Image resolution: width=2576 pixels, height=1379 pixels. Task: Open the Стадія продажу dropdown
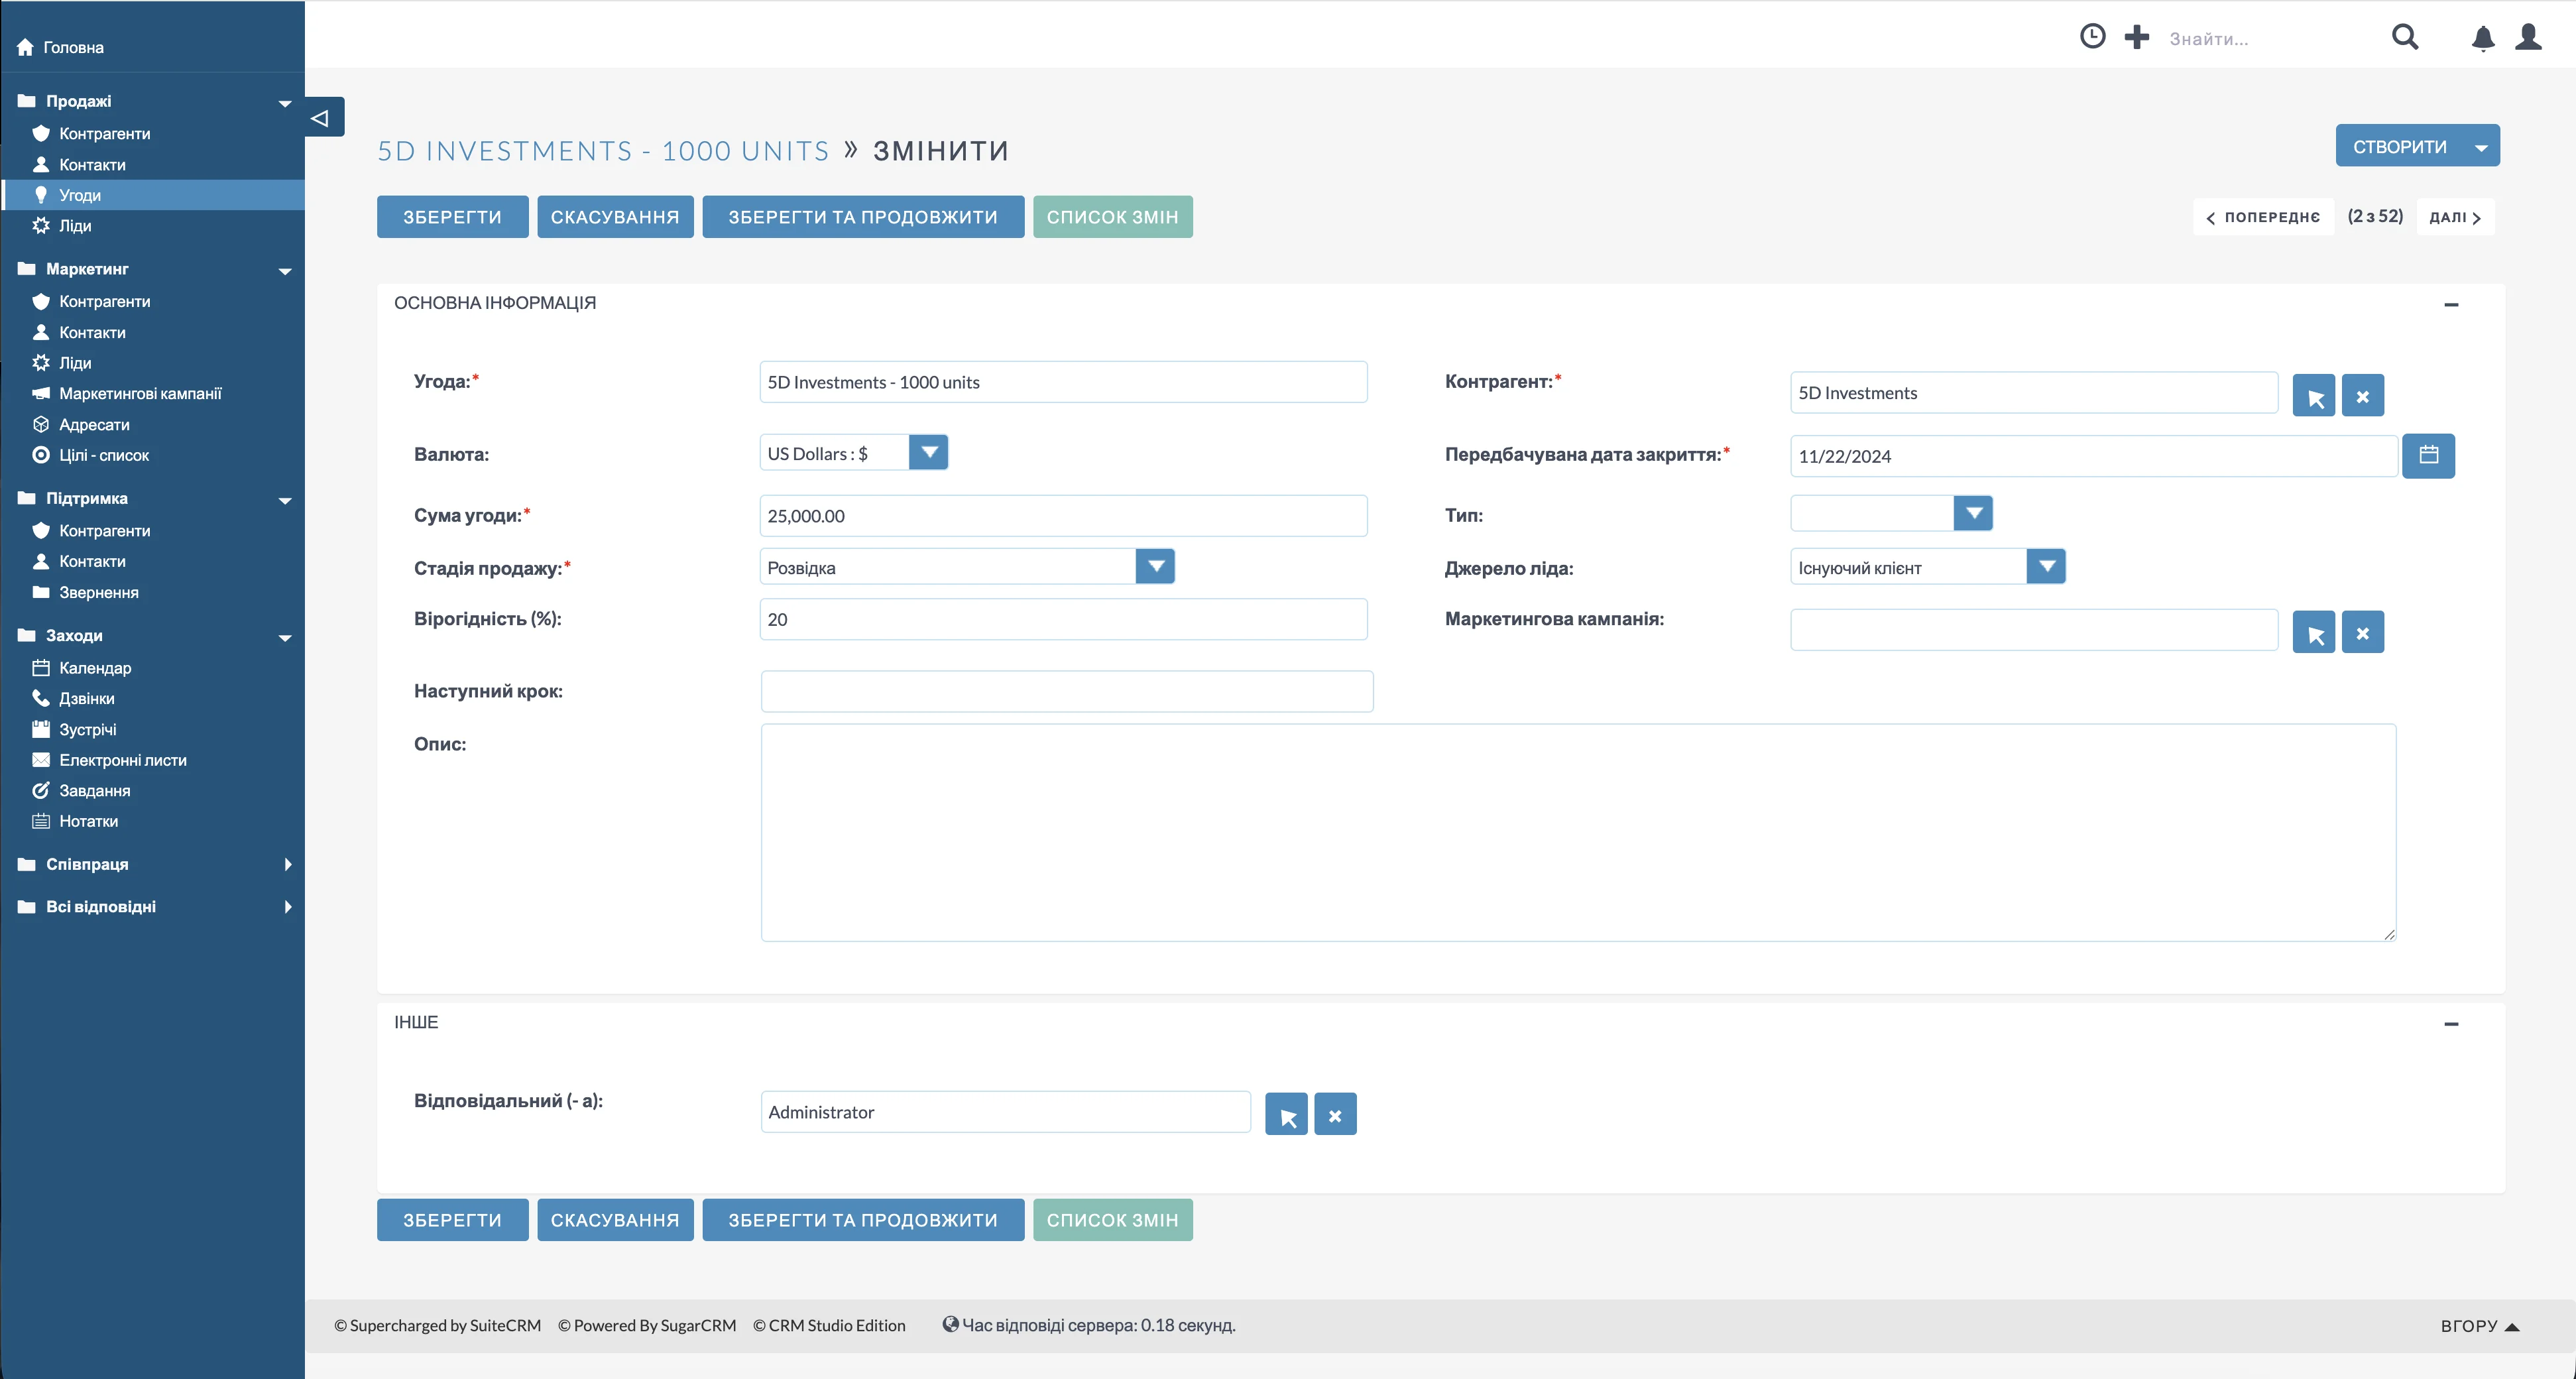(1155, 567)
